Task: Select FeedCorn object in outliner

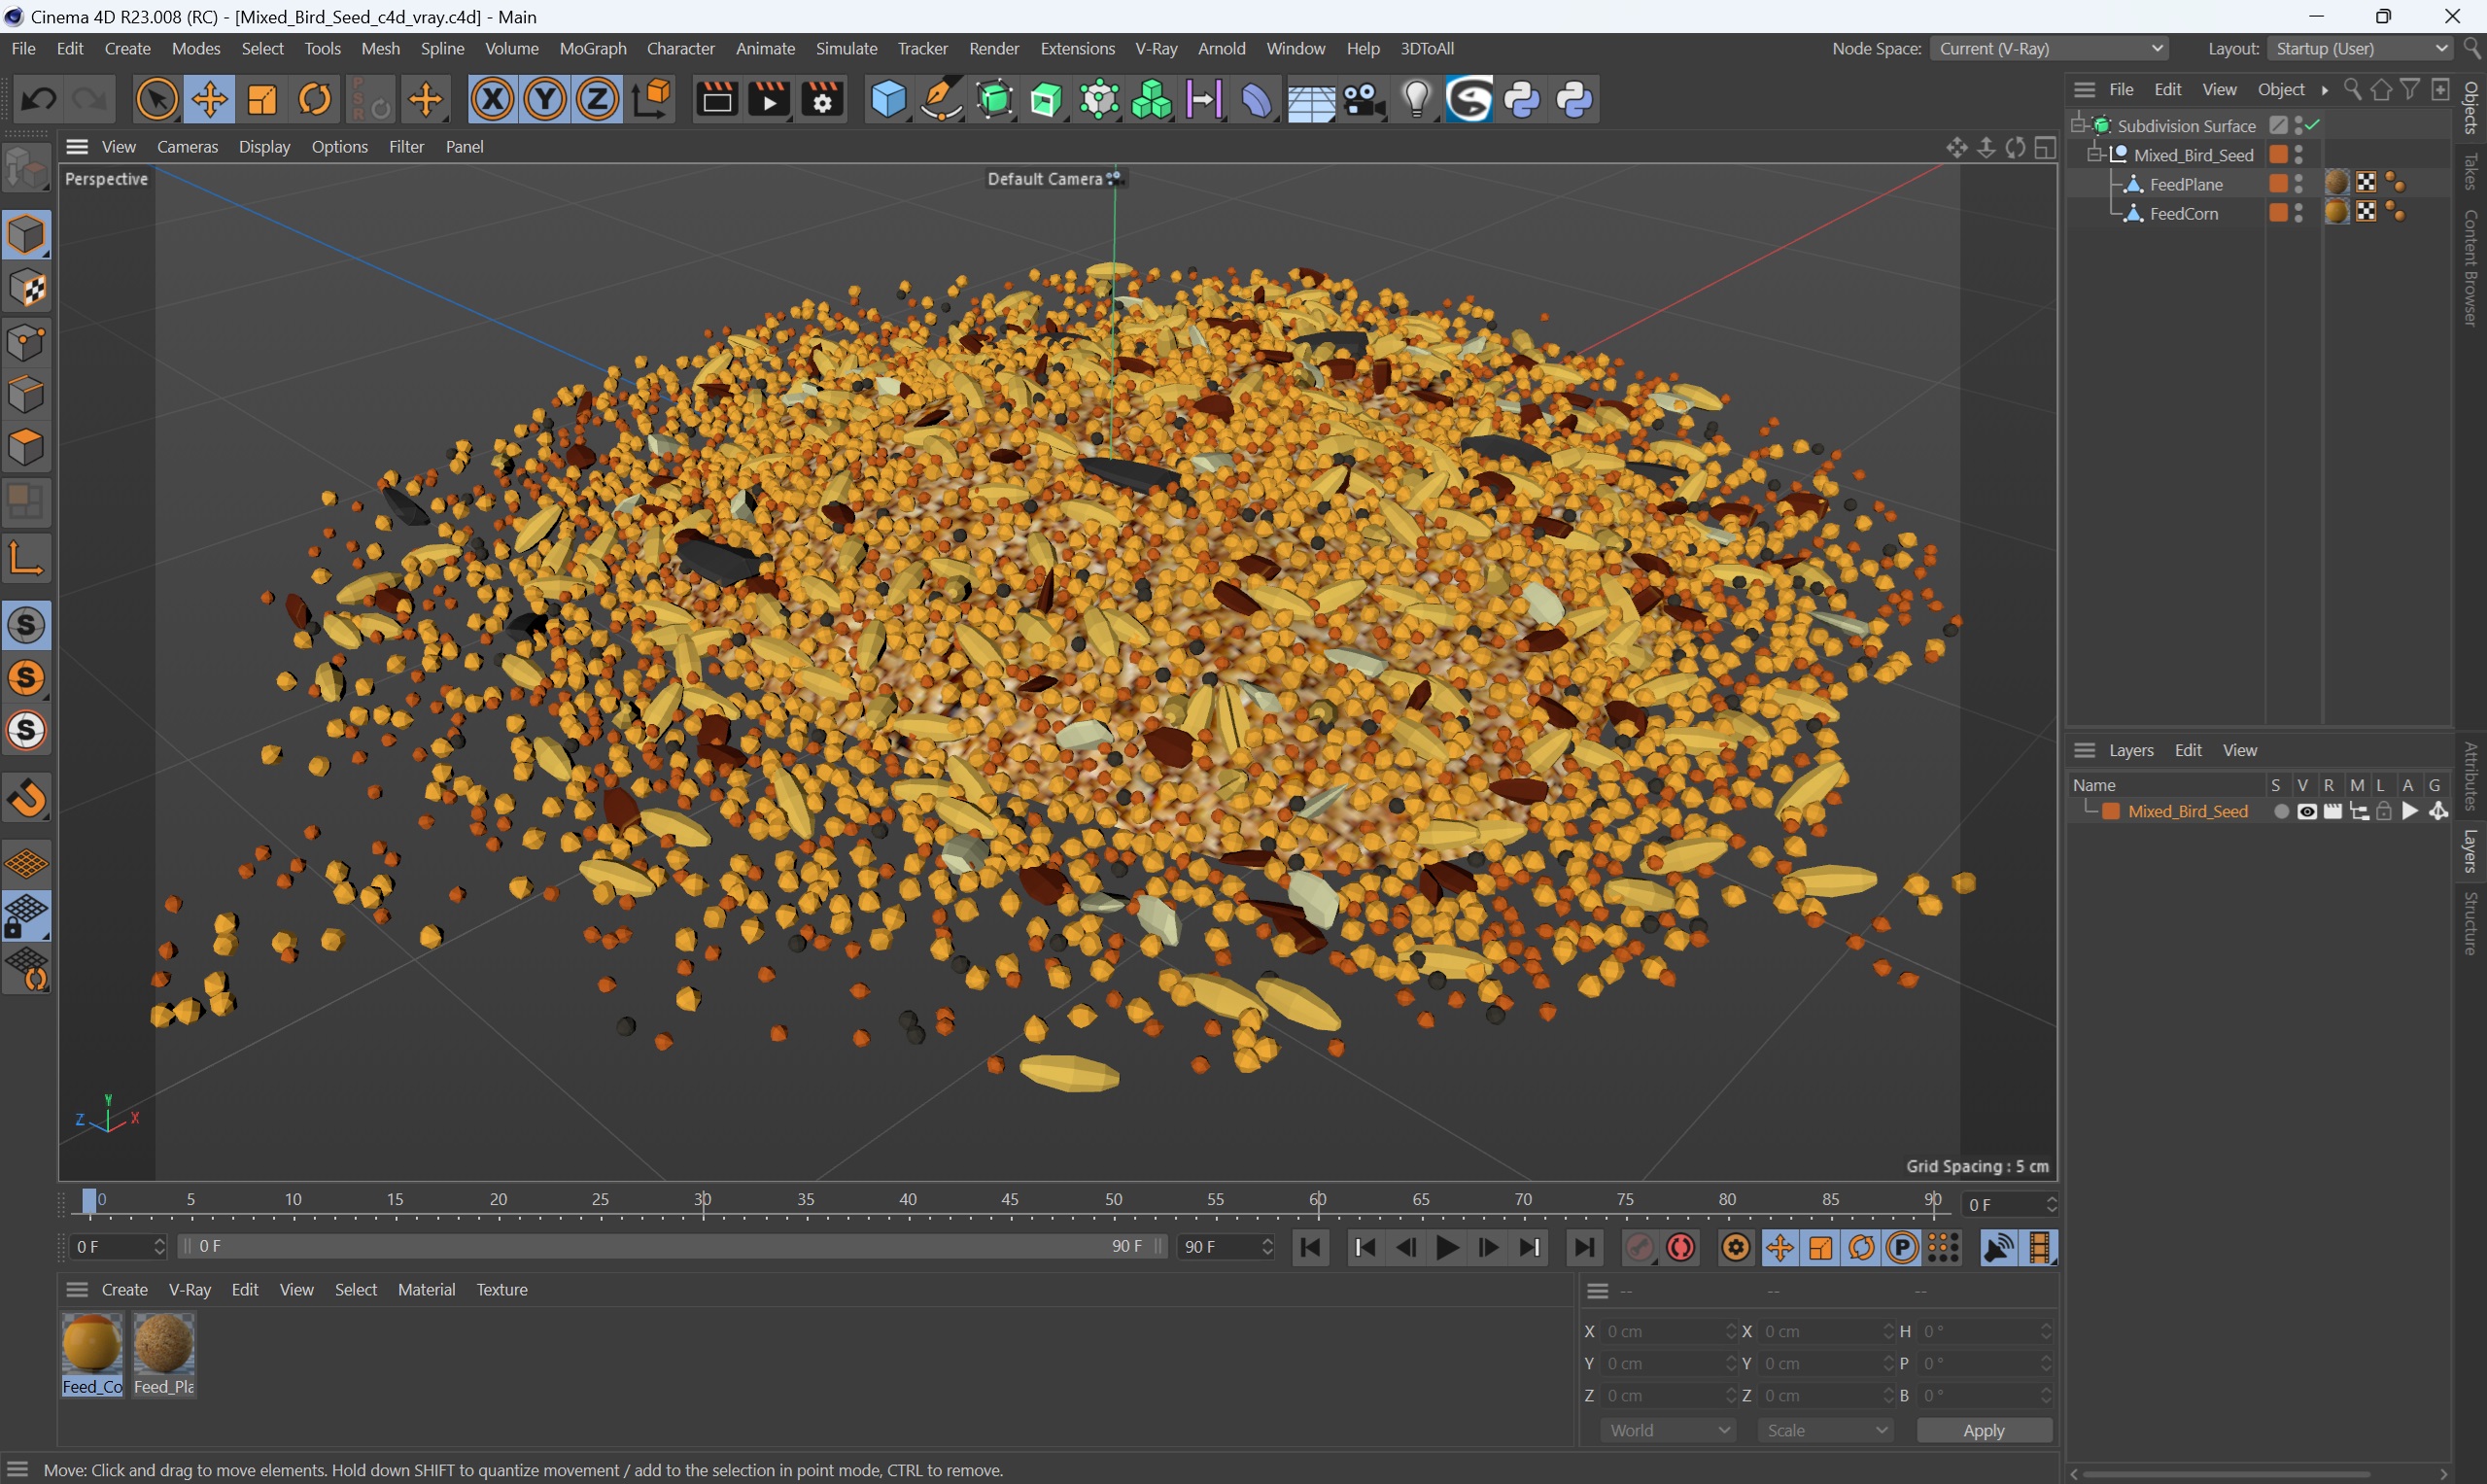Action: [2185, 212]
